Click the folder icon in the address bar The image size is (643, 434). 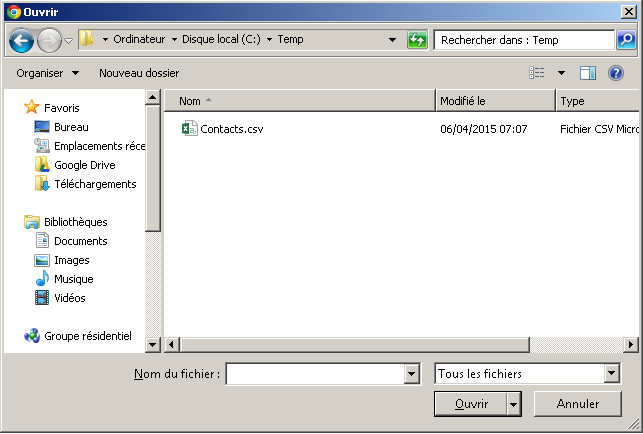[x=86, y=39]
